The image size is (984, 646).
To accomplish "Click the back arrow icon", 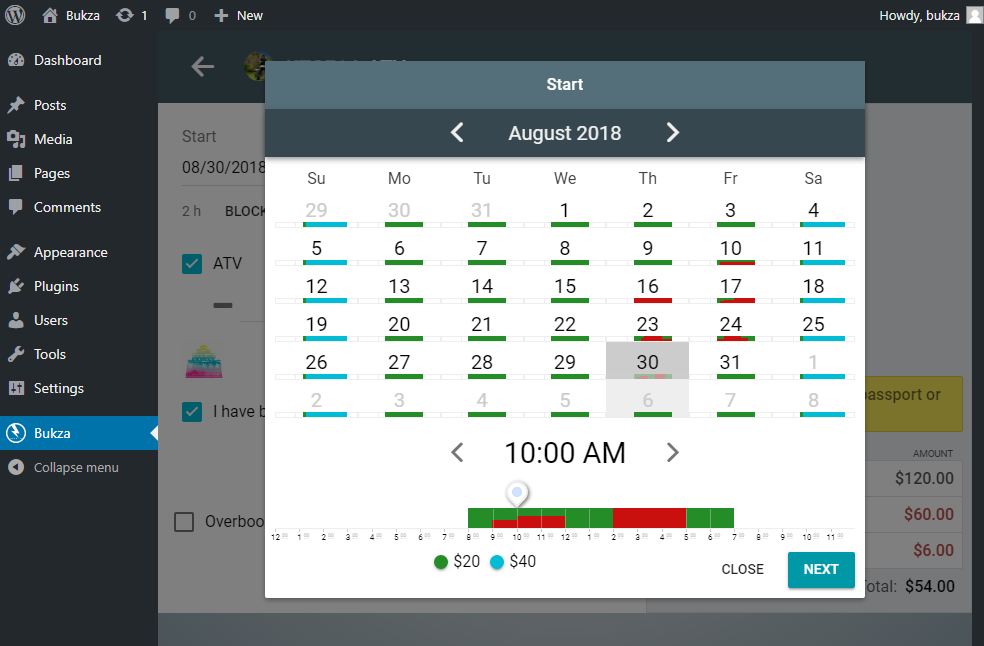I will coord(203,67).
